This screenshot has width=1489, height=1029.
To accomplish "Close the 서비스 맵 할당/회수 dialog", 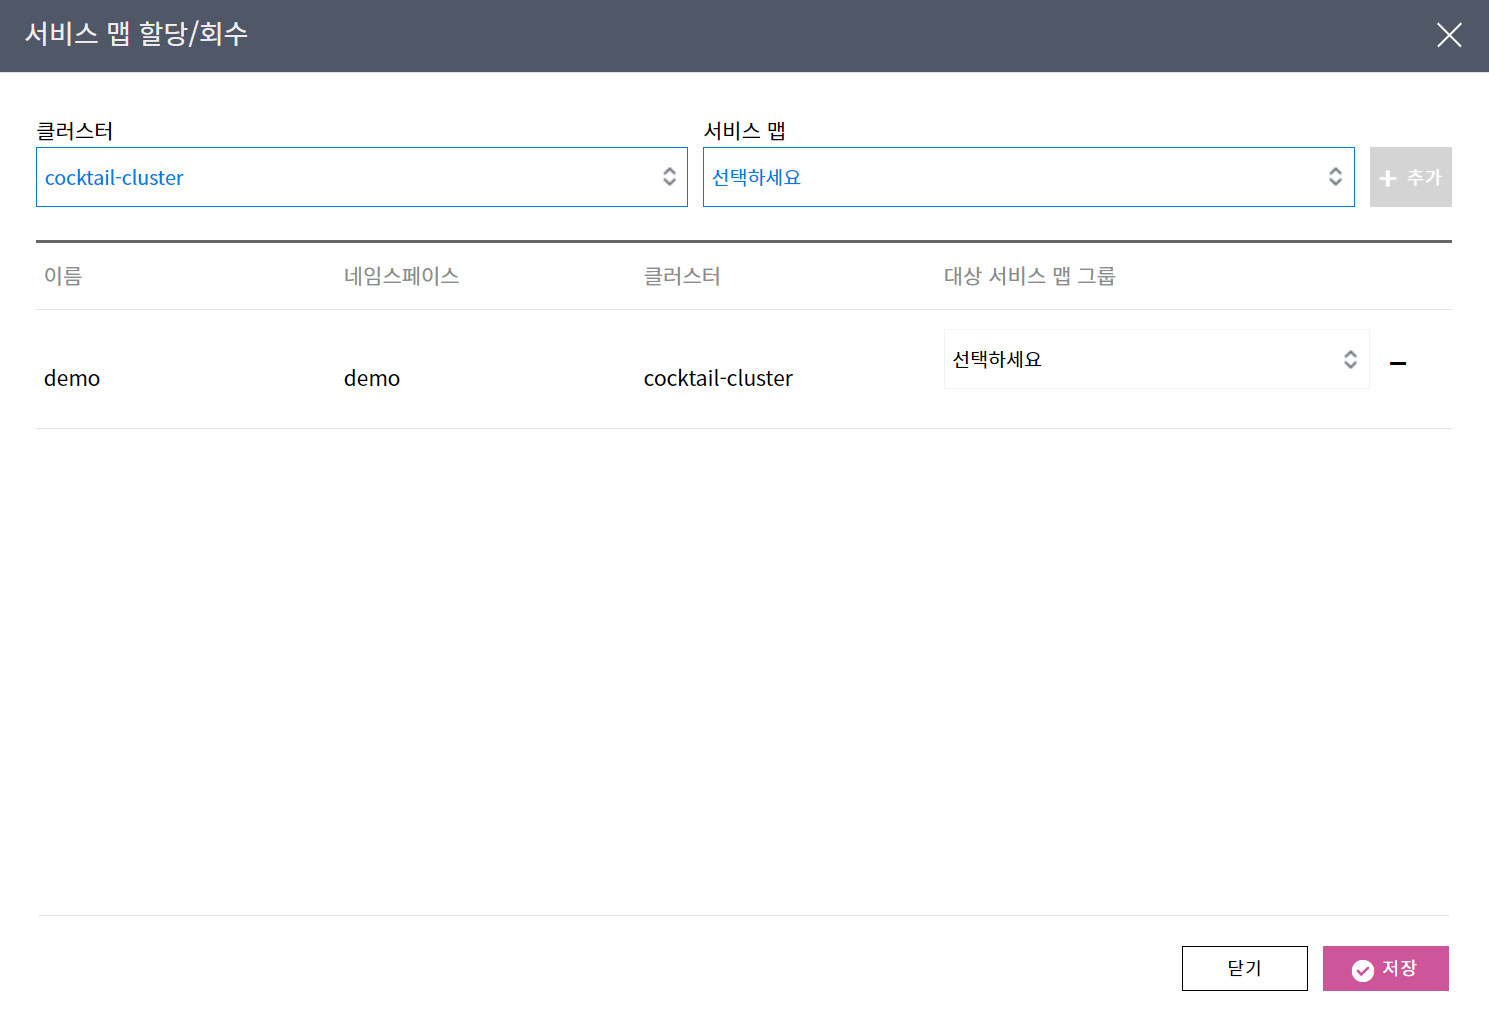I will tap(1448, 36).
